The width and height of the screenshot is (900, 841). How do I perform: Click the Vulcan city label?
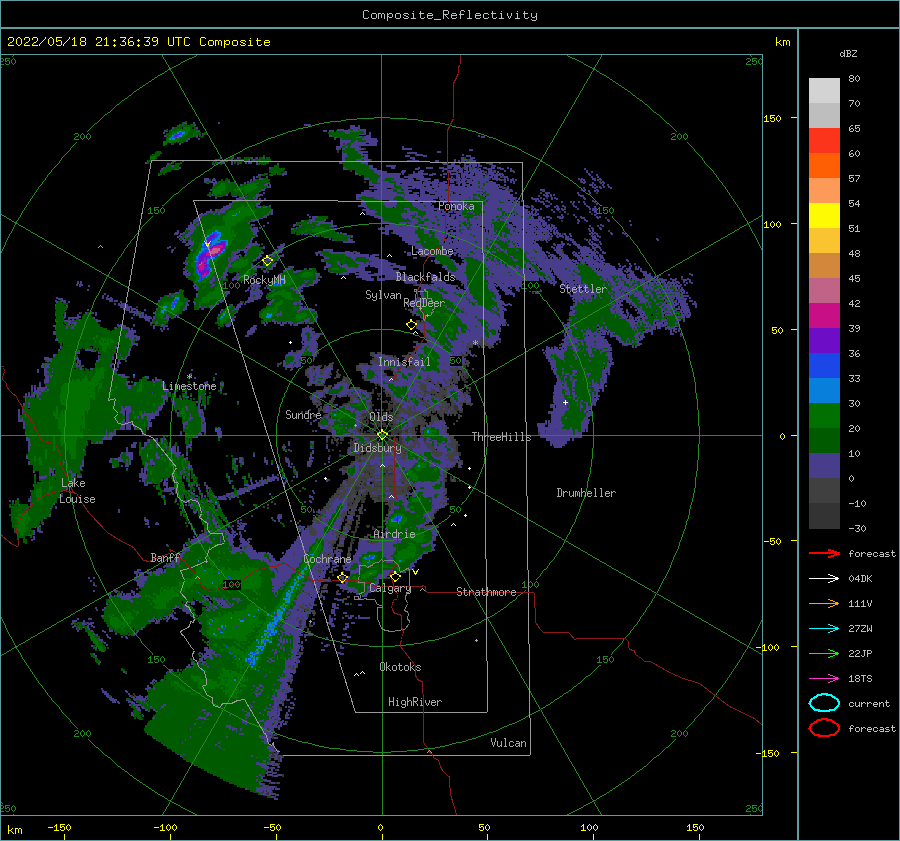[x=508, y=743]
